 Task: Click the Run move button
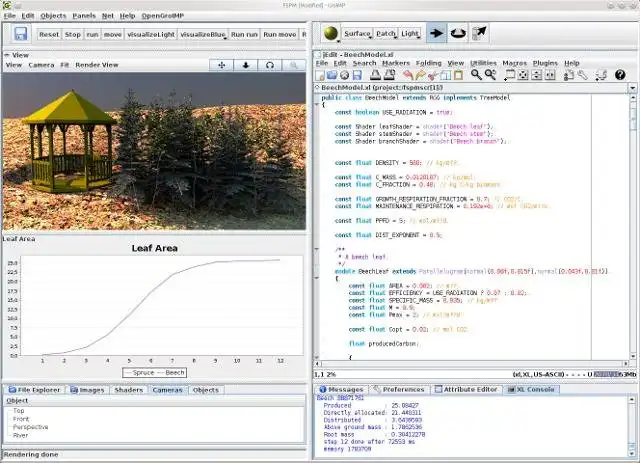280,35
